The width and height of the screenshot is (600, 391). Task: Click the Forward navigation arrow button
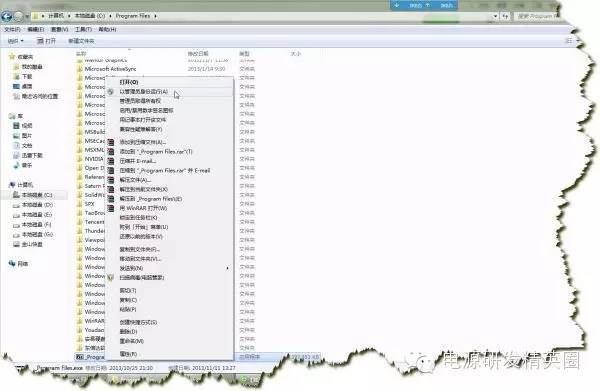pyautogui.click(x=18, y=16)
